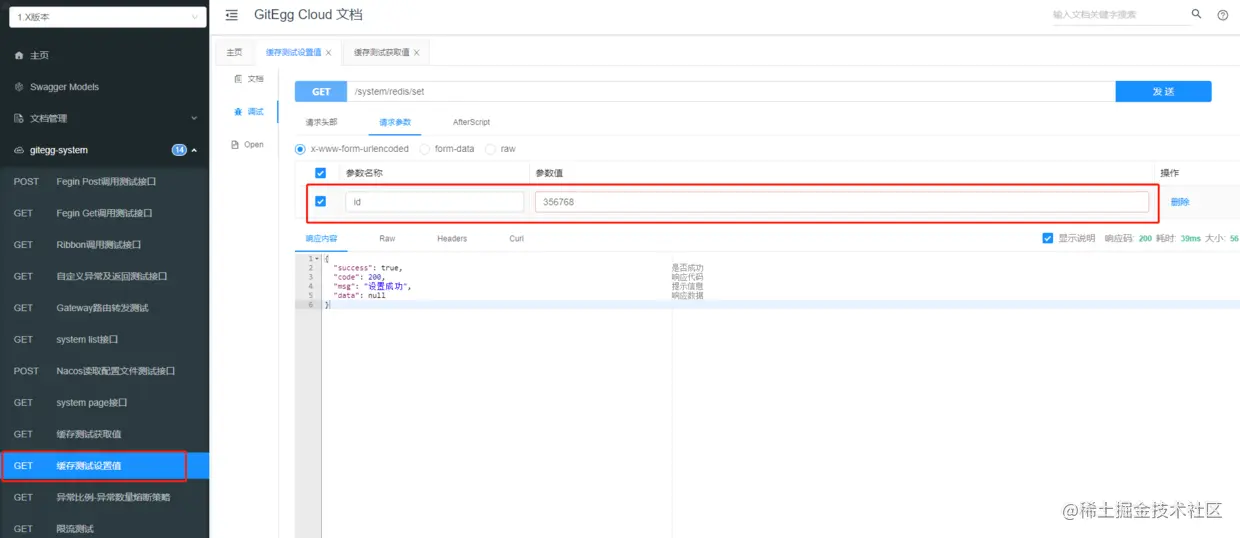Screen dimensions: 1240x538
Task: Click the 14 count badge
Action: [x=179, y=150]
